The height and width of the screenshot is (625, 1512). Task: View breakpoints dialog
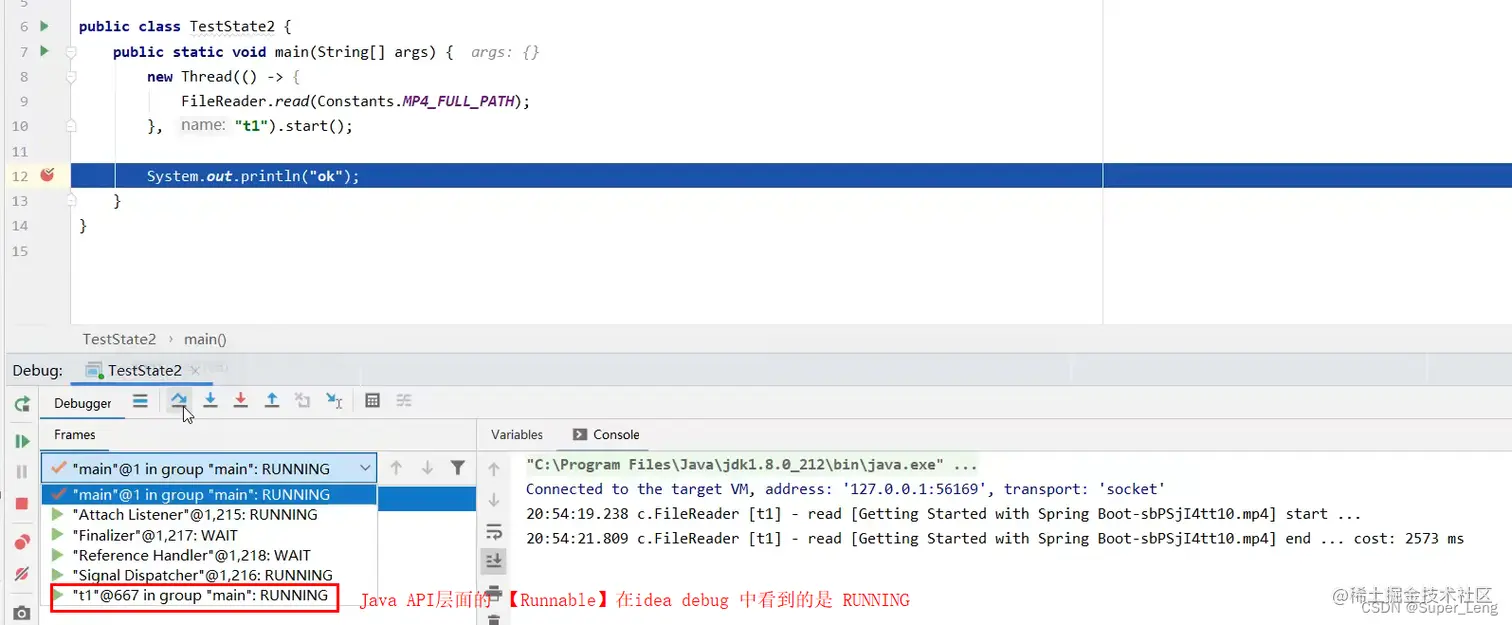click(x=22, y=542)
